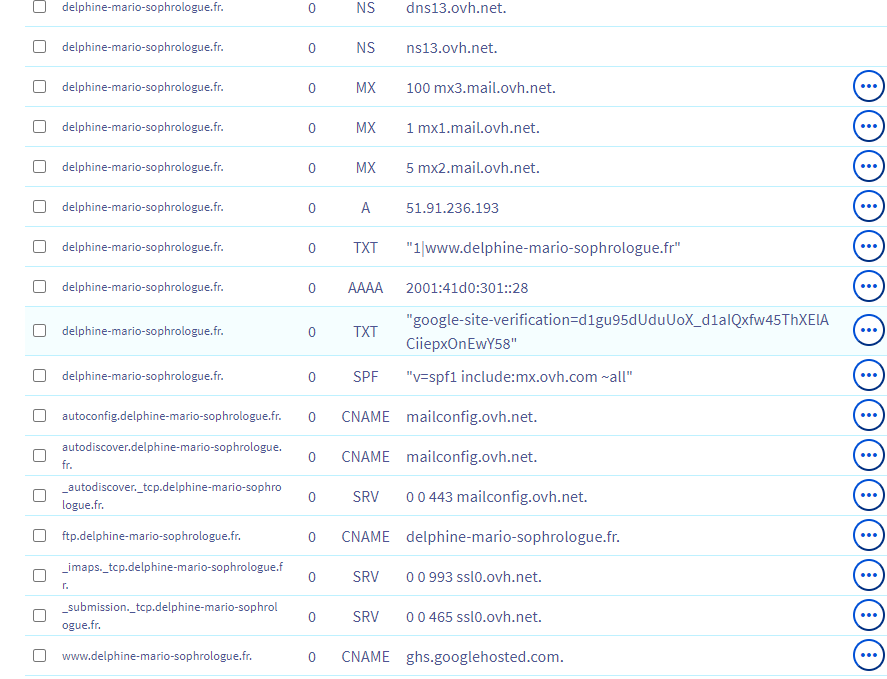Open actions menu for ghs.googlehosted.com CNAME record

[868, 656]
